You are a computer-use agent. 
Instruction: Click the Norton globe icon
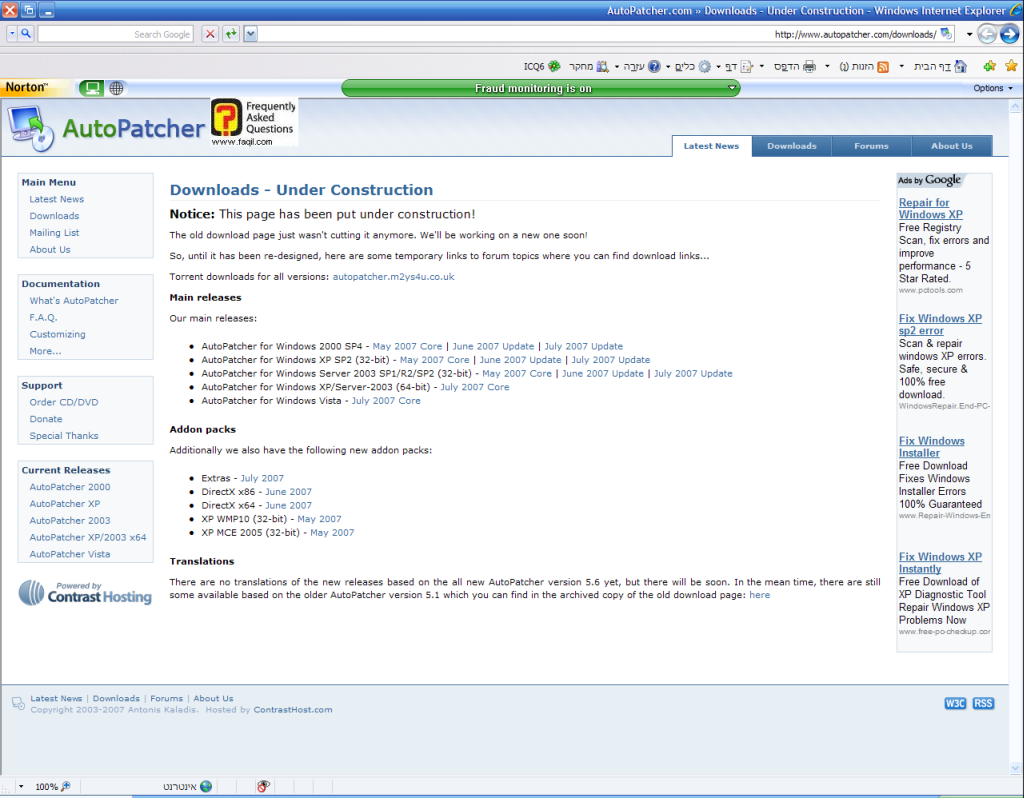116,88
